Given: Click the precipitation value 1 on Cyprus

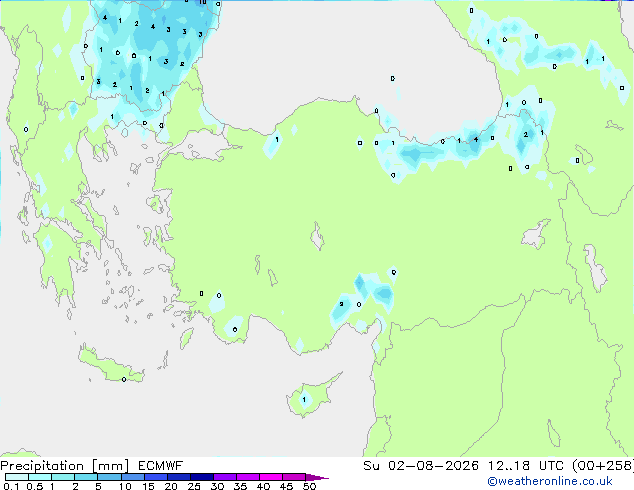Looking at the screenshot, I should tap(304, 400).
